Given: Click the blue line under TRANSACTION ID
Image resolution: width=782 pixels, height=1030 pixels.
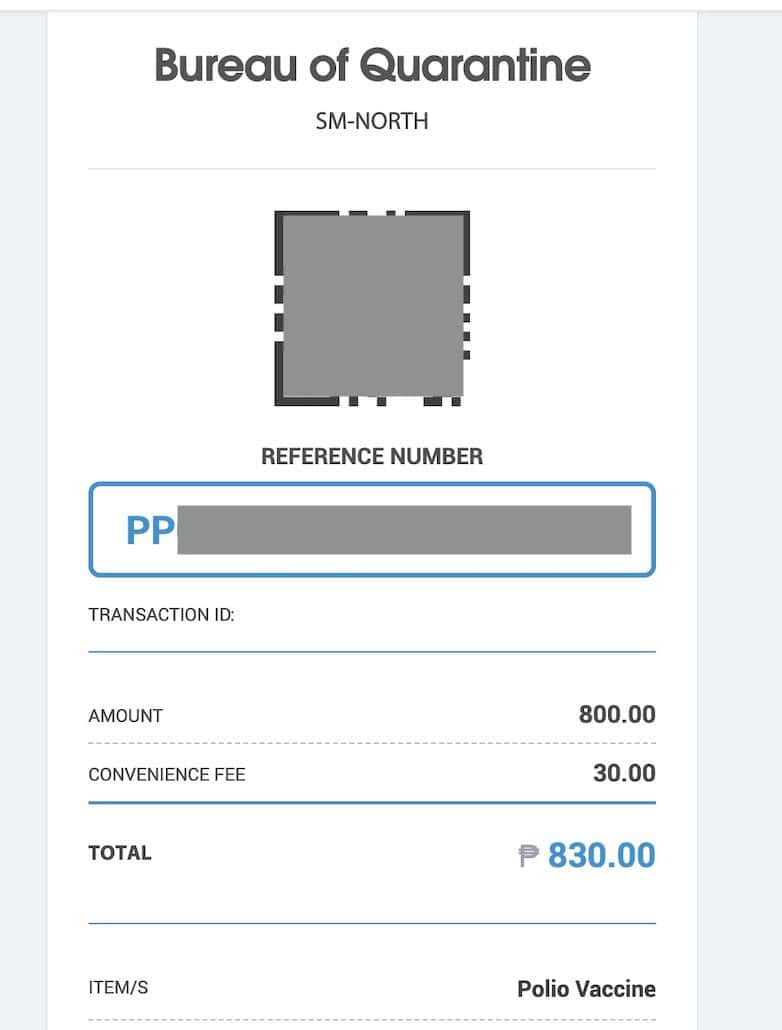Looking at the screenshot, I should click(x=372, y=652).
